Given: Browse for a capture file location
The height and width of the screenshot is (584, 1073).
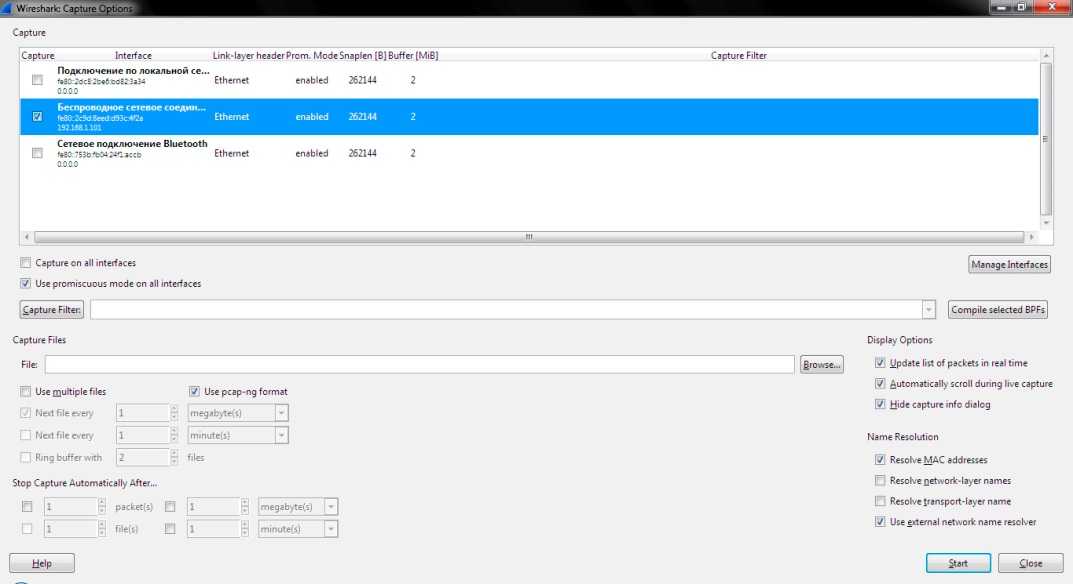Looking at the screenshot, I should [821, 365].
